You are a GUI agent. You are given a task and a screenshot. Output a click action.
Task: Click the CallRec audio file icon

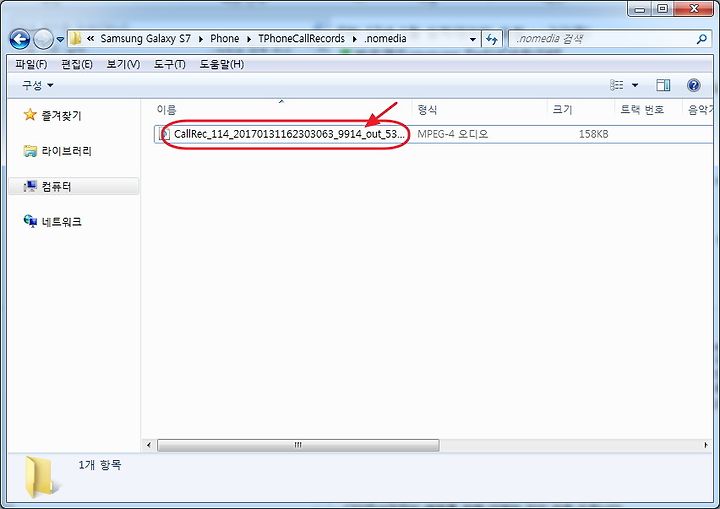[x=164, y=134]
